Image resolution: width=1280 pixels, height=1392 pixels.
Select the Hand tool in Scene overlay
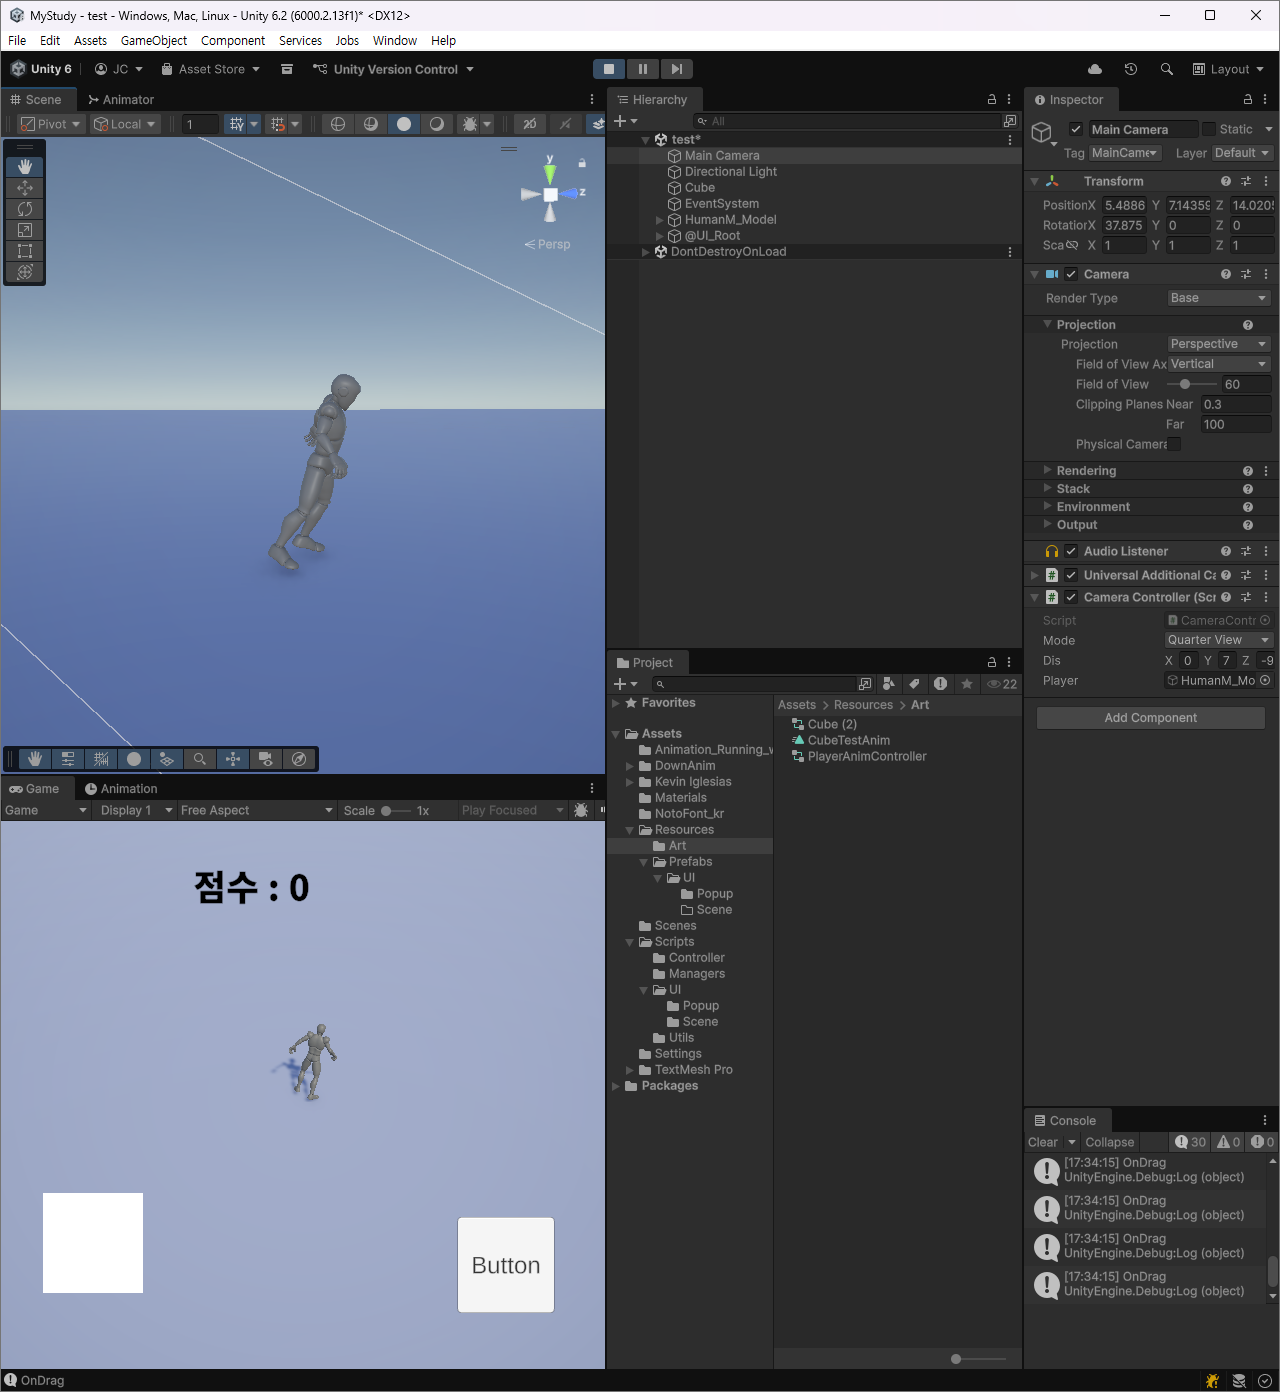tap(25, 167)
